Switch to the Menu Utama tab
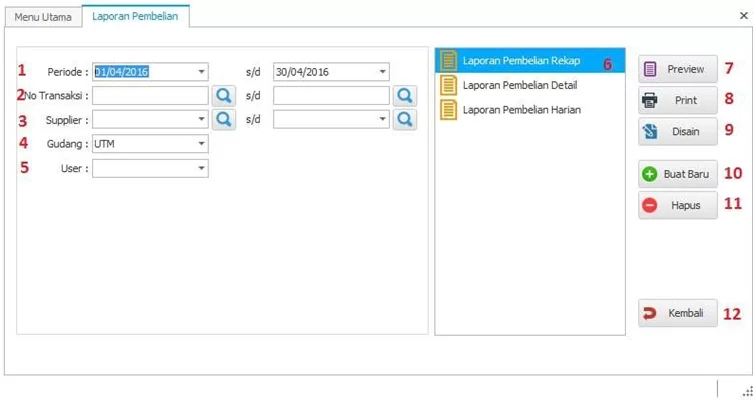Screen dimensions: 755x408 point(43,17)
